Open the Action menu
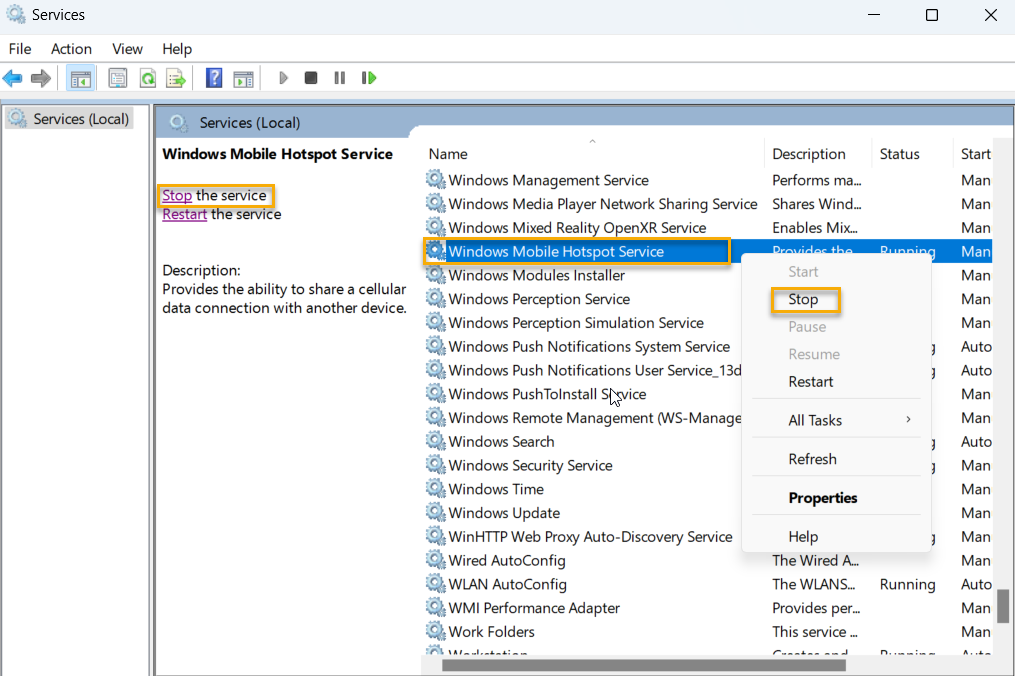Viewport: 1015px width, 676px height. coord(71,48)
